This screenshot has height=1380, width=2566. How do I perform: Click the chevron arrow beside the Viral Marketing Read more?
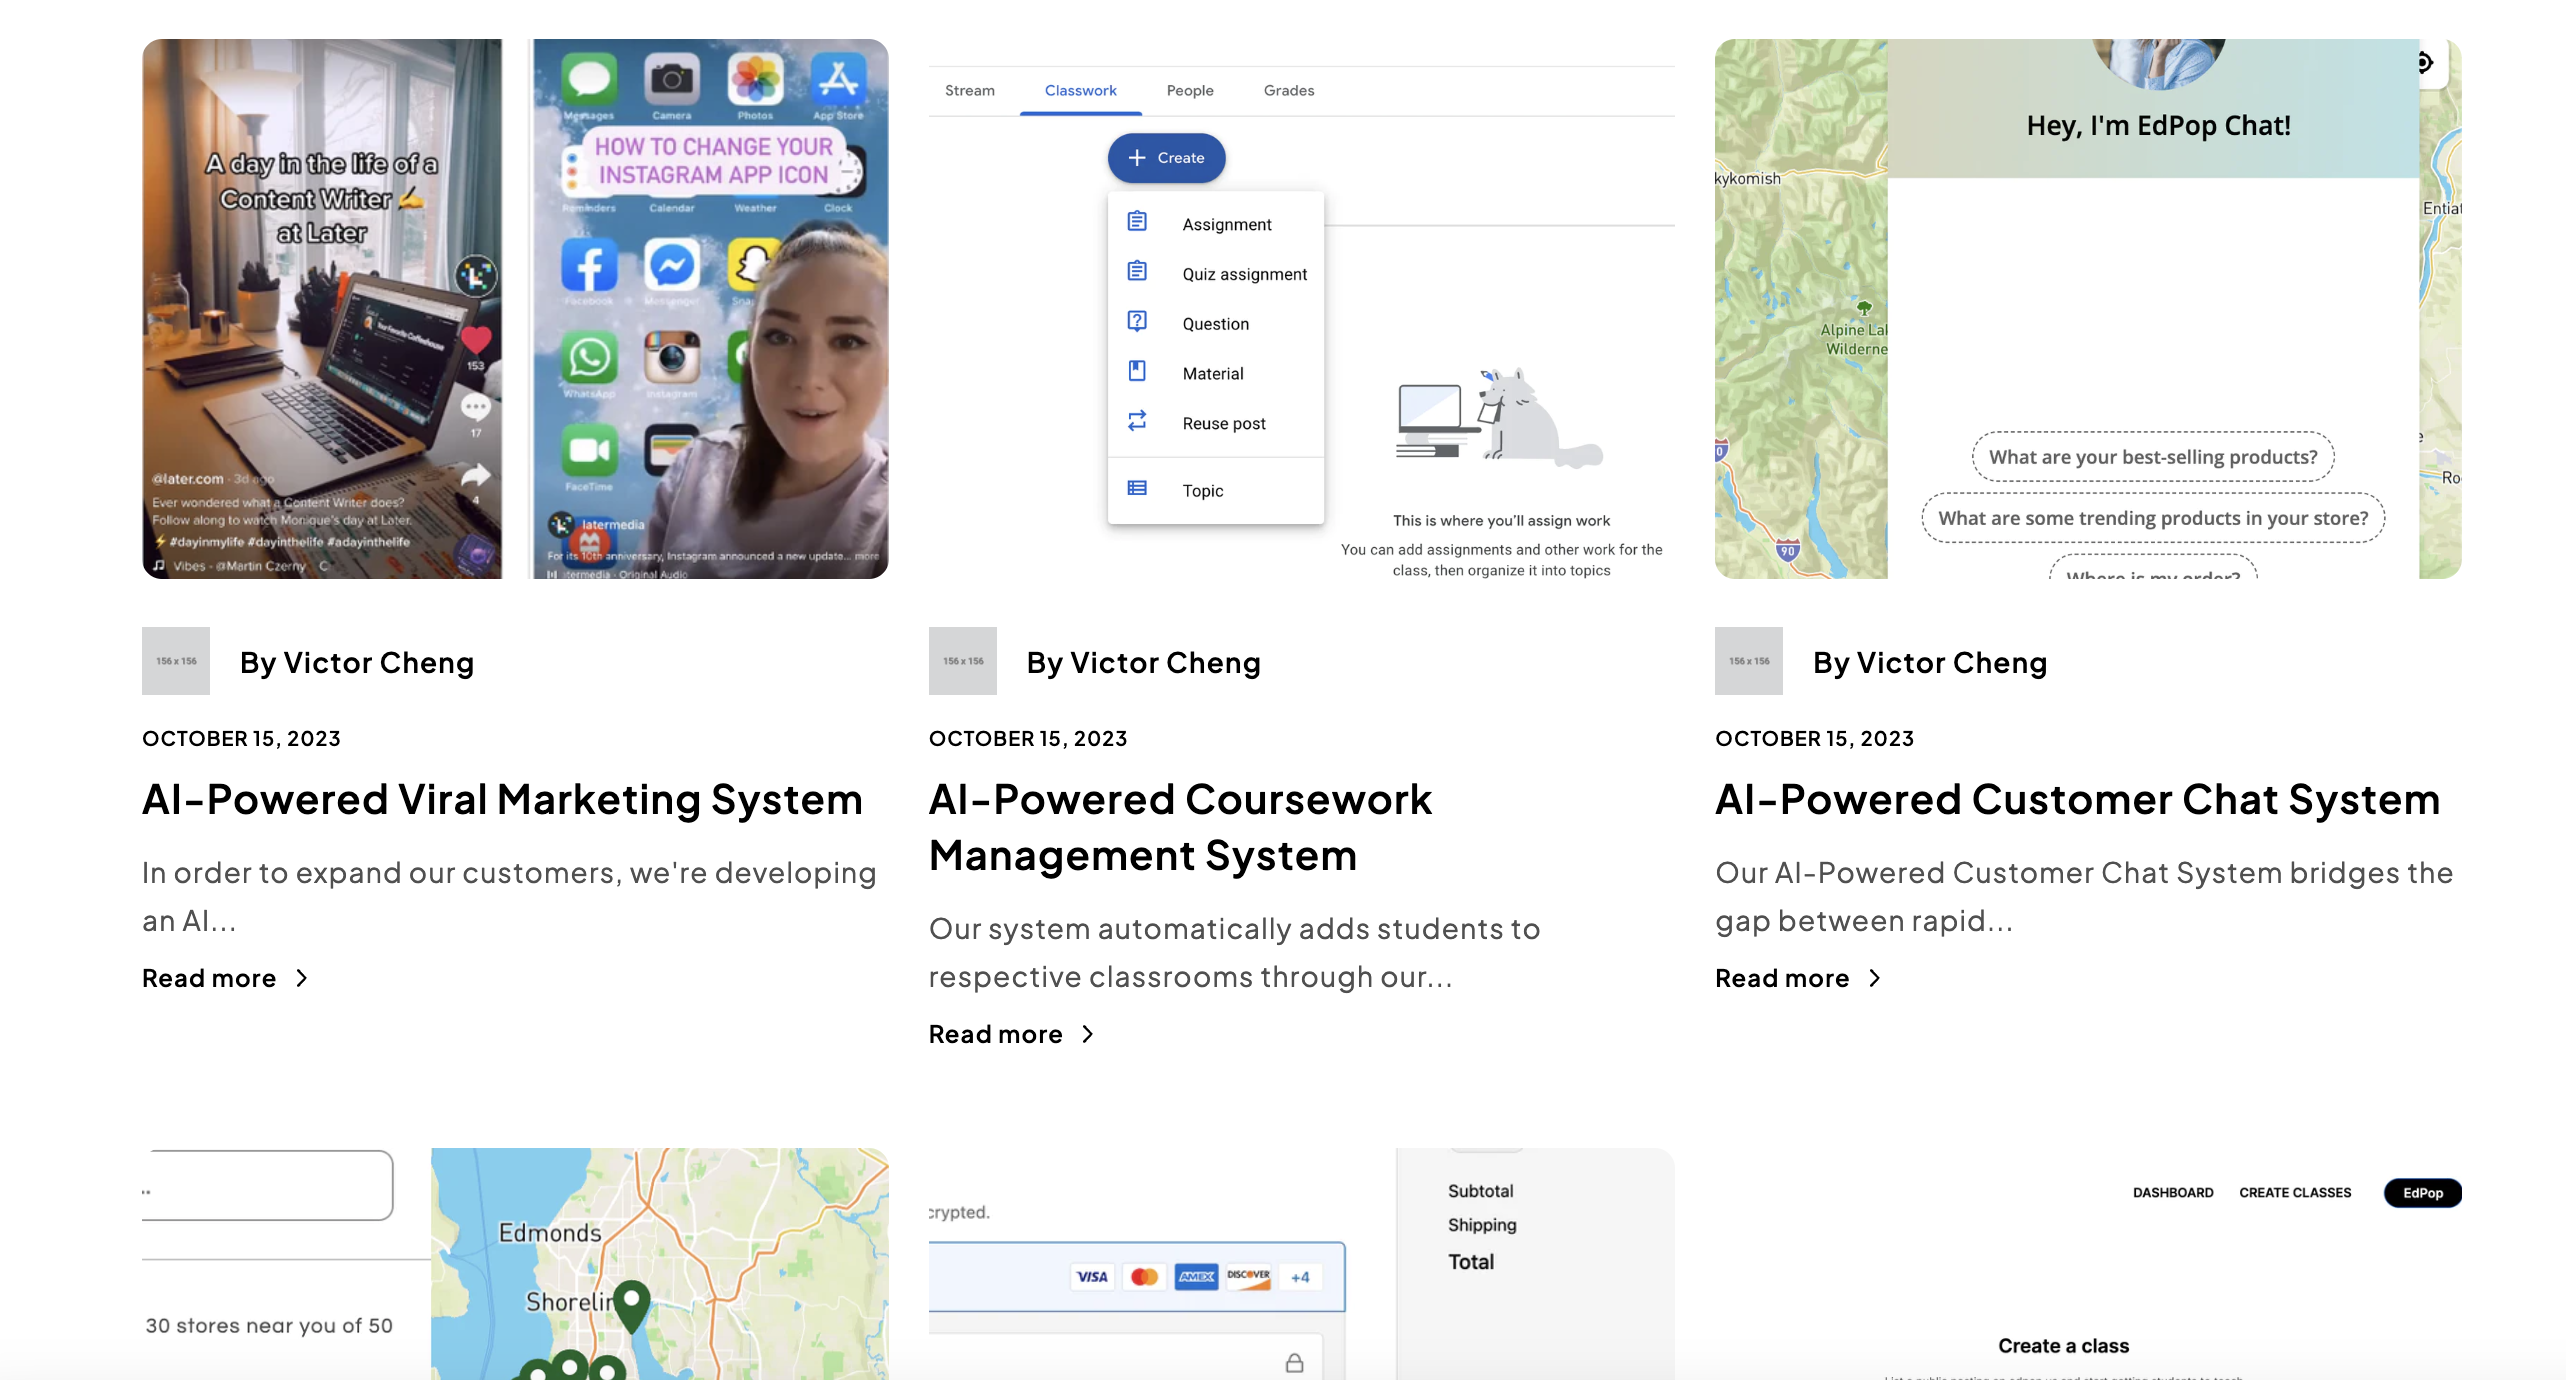(302, 978)
